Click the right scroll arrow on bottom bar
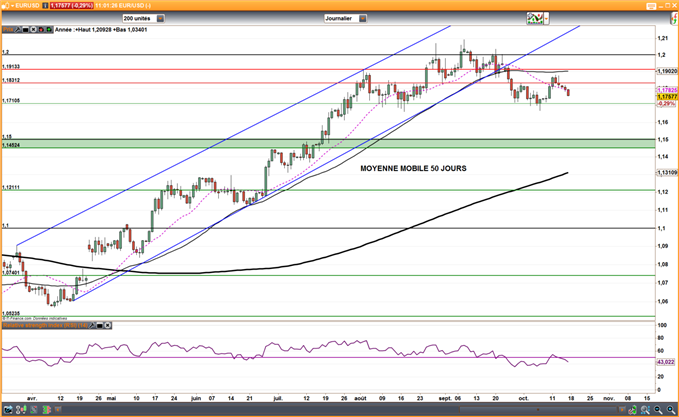 (622, 409)
